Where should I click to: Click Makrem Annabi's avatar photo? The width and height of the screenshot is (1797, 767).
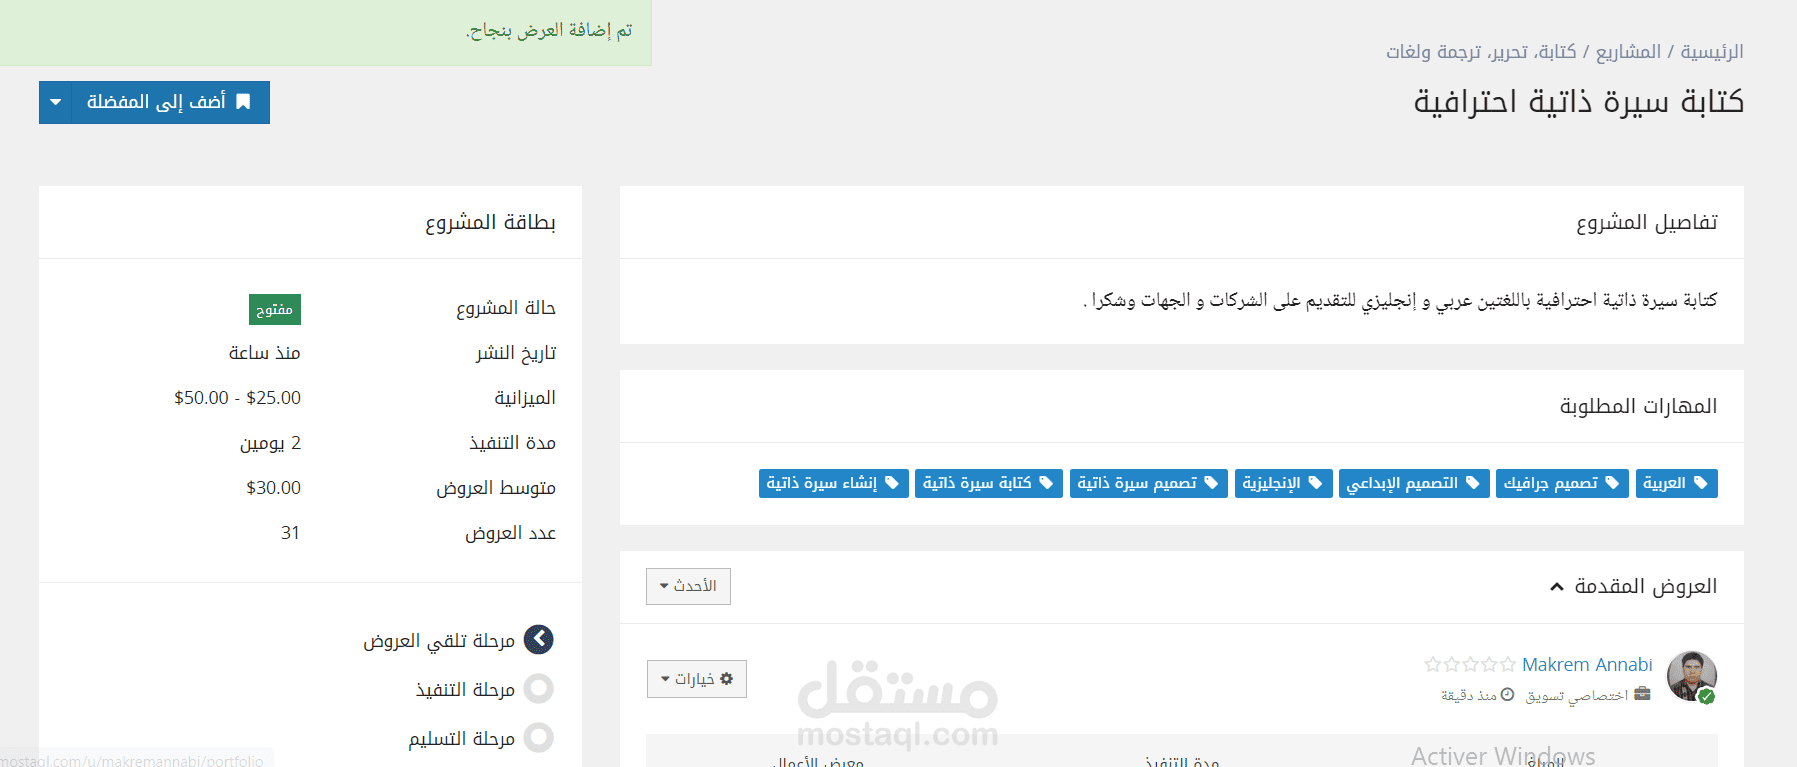pyautogui.click(x=1692, y=676)
